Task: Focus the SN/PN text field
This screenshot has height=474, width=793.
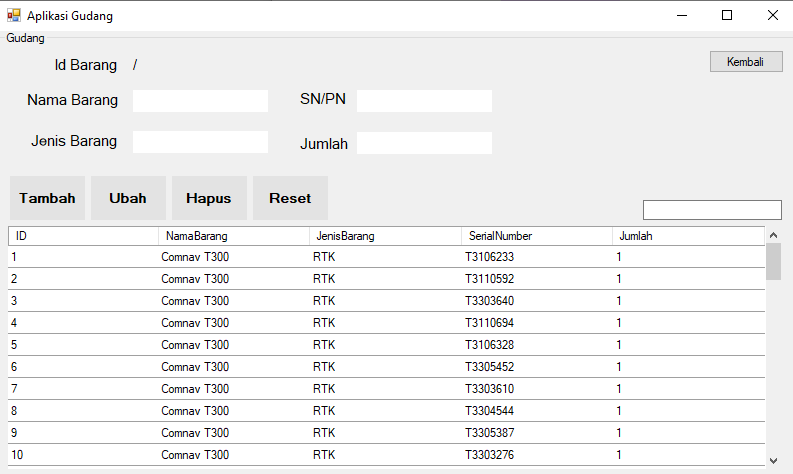Action: pos(424,101)
